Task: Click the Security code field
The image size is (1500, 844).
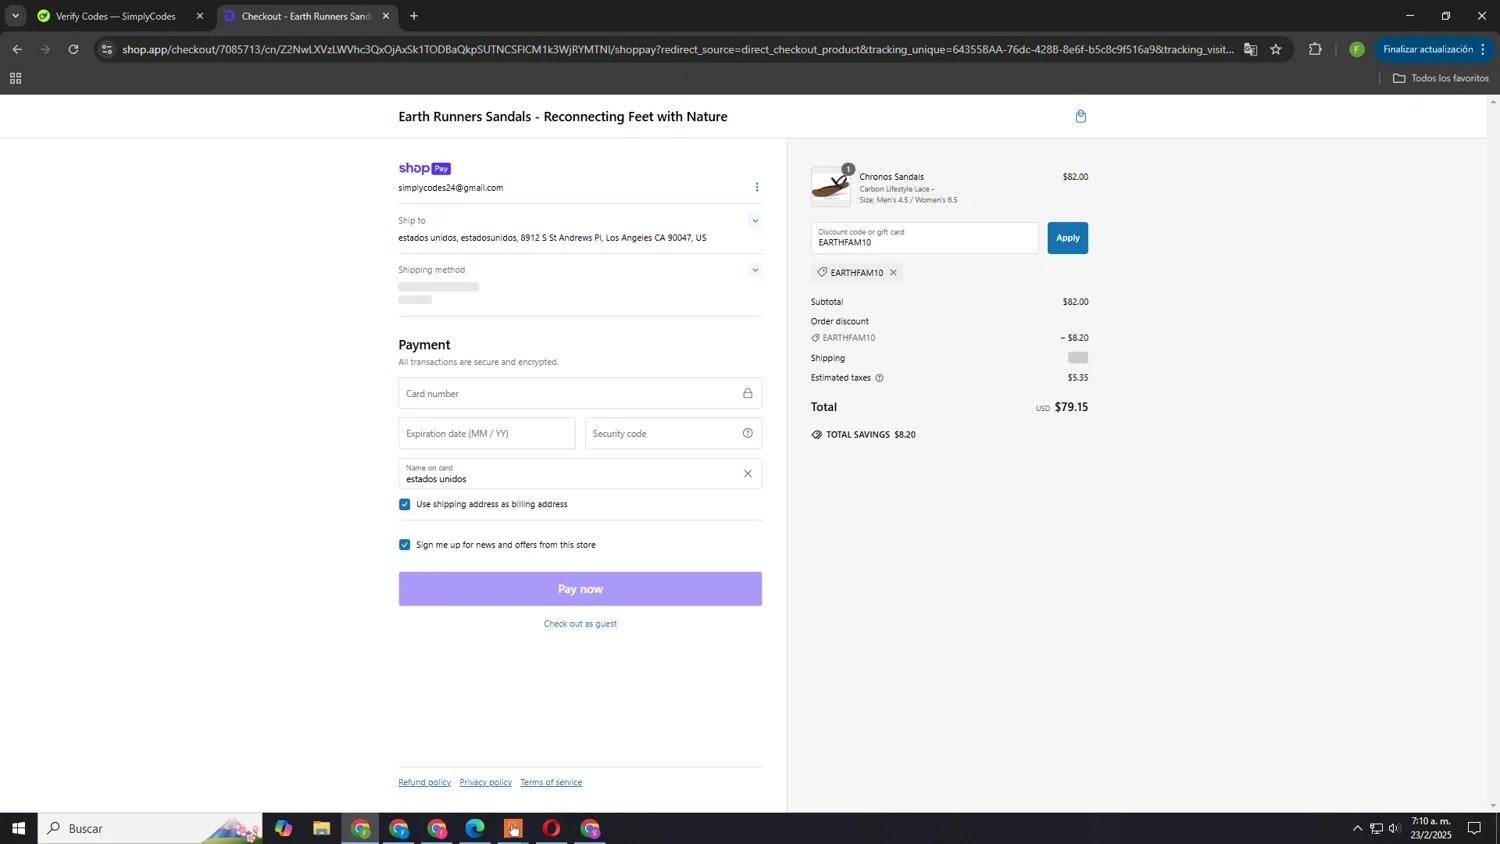Action: coord(673,433)
